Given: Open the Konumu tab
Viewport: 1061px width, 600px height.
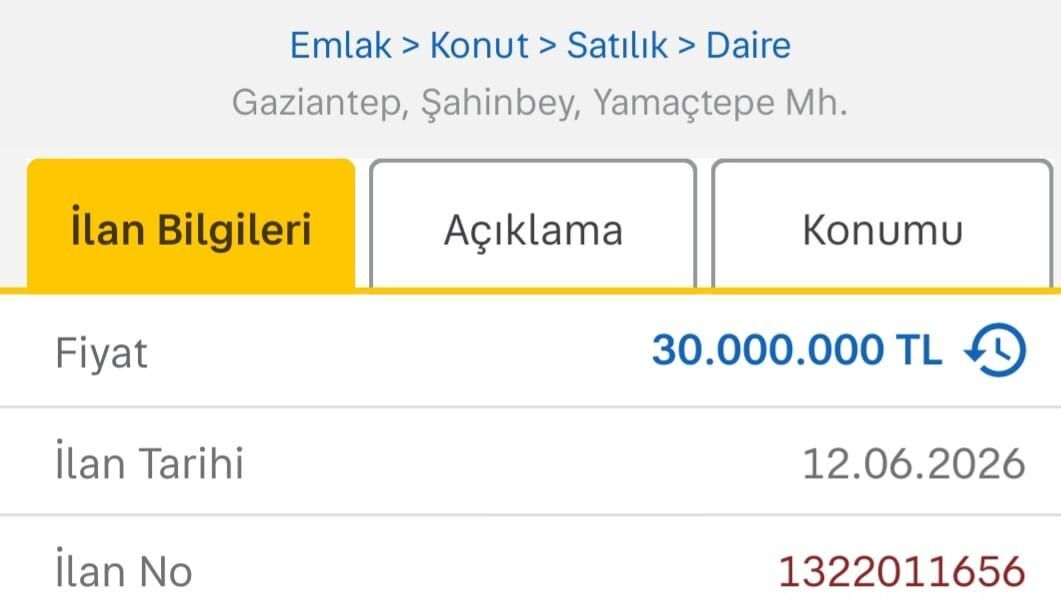Looking at the screenshot, I should click(882, 224).
